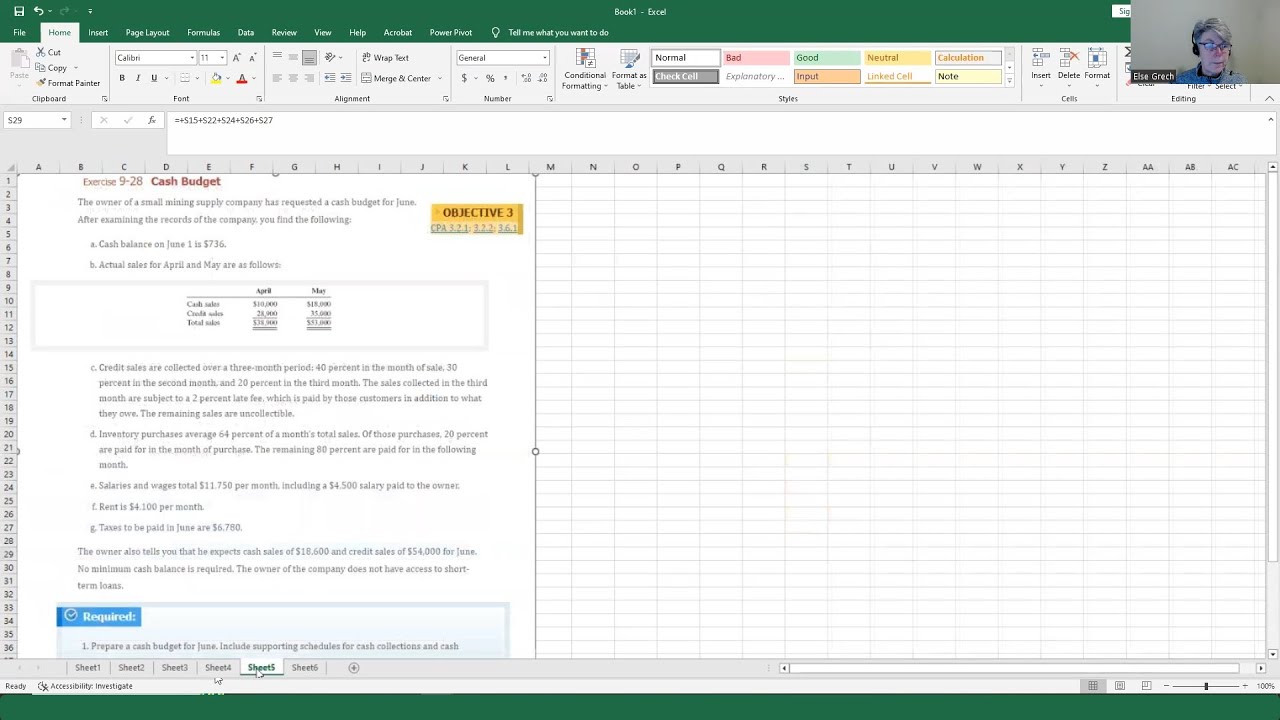The image size is (1280, 720).
Task: Align text to the right
Action: click(x=309, y=78)
